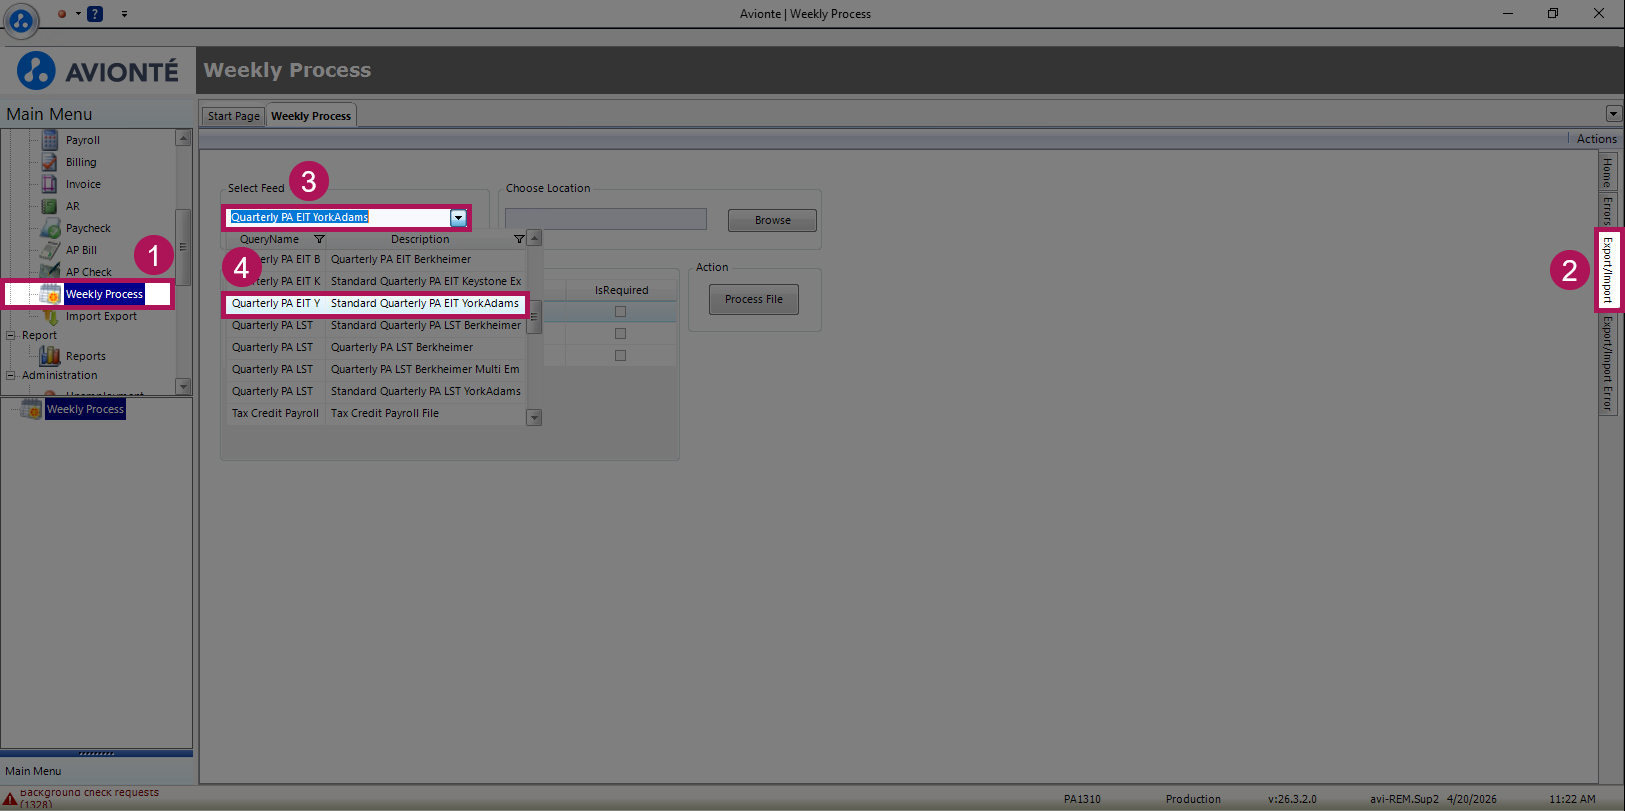Collapse the Administration node in the tree

click(11, 376)
